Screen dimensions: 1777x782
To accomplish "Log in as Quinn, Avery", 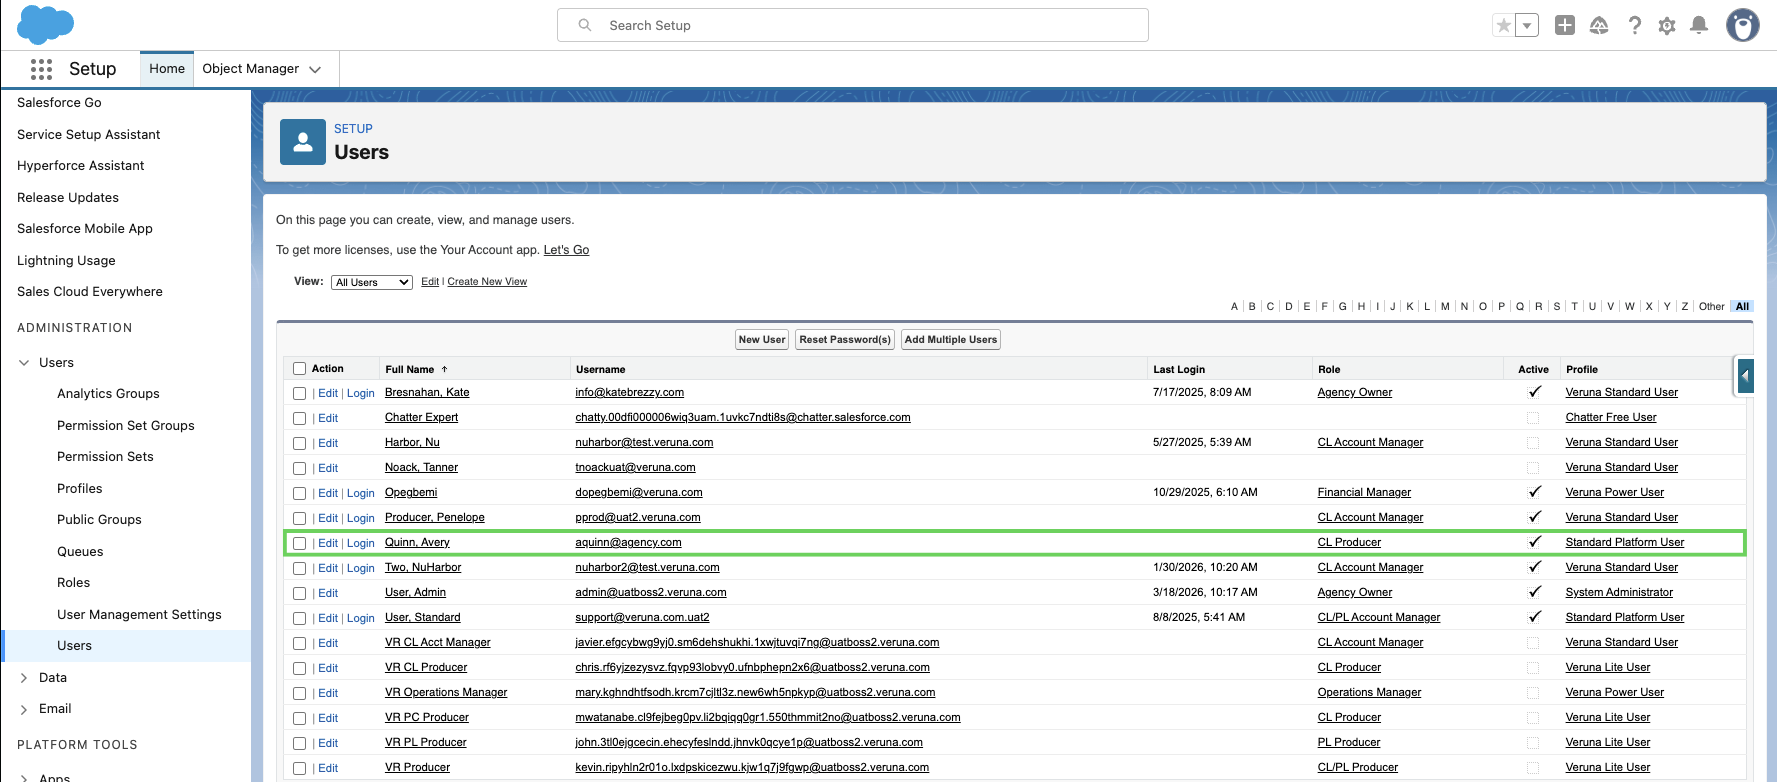I will click(361, 544).
